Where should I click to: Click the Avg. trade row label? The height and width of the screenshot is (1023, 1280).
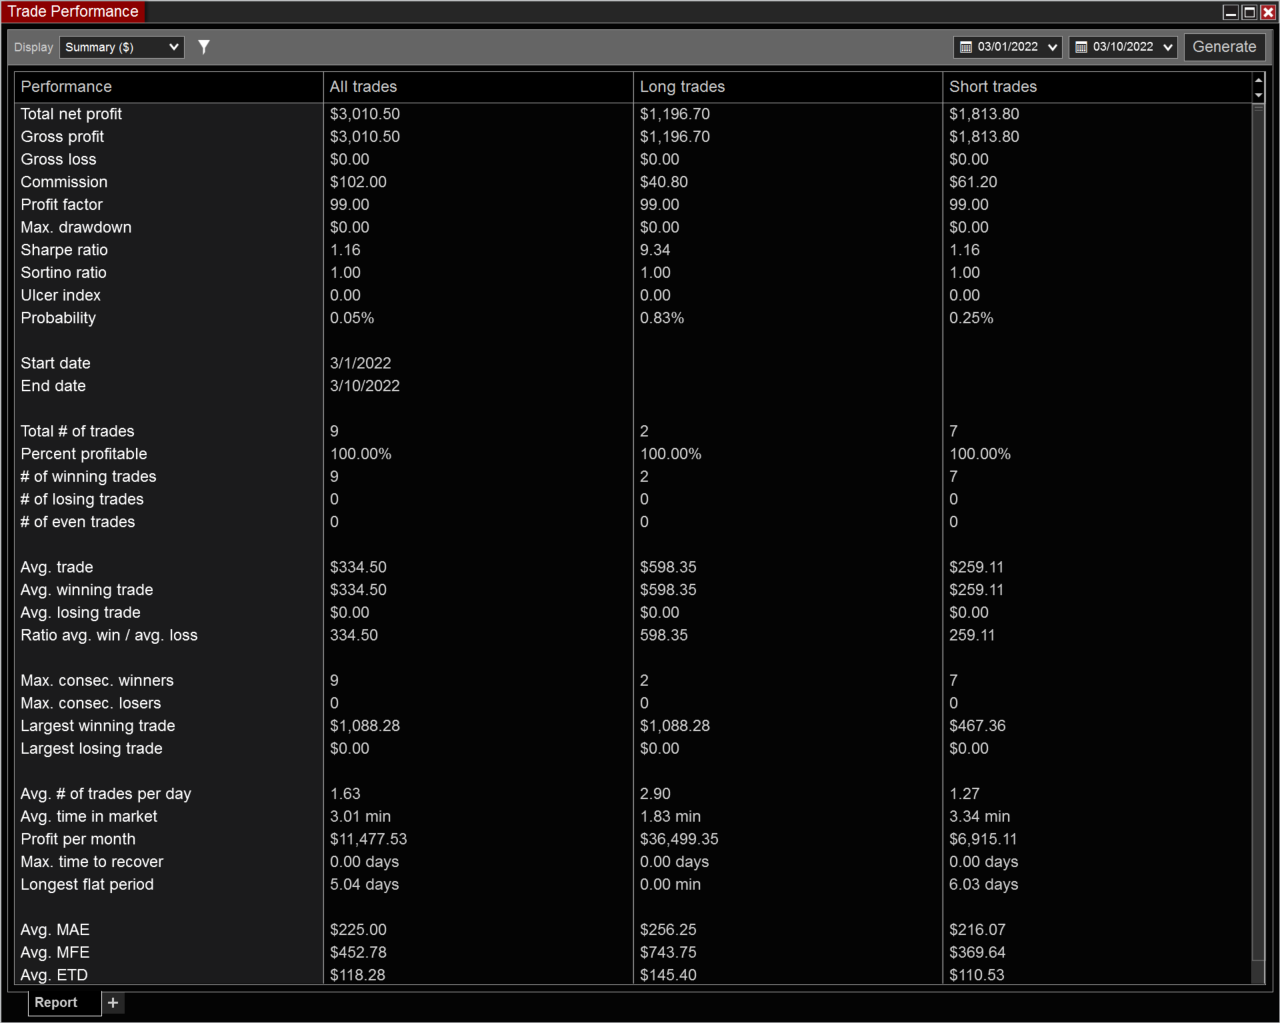click(x=57, y=567)
